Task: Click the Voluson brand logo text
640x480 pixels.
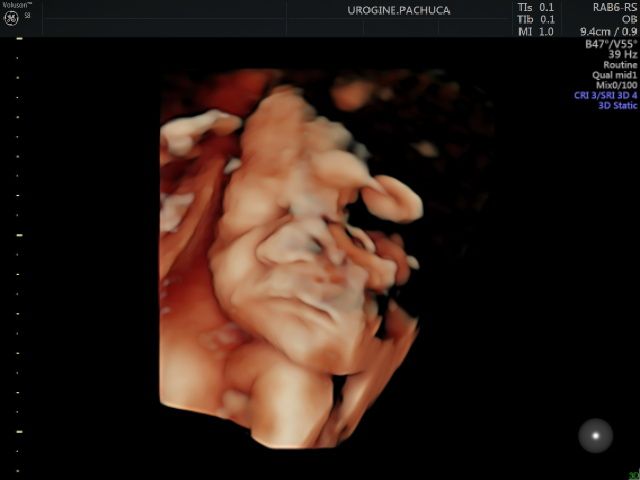Action: pyautogui.click(x=15, y=5)
